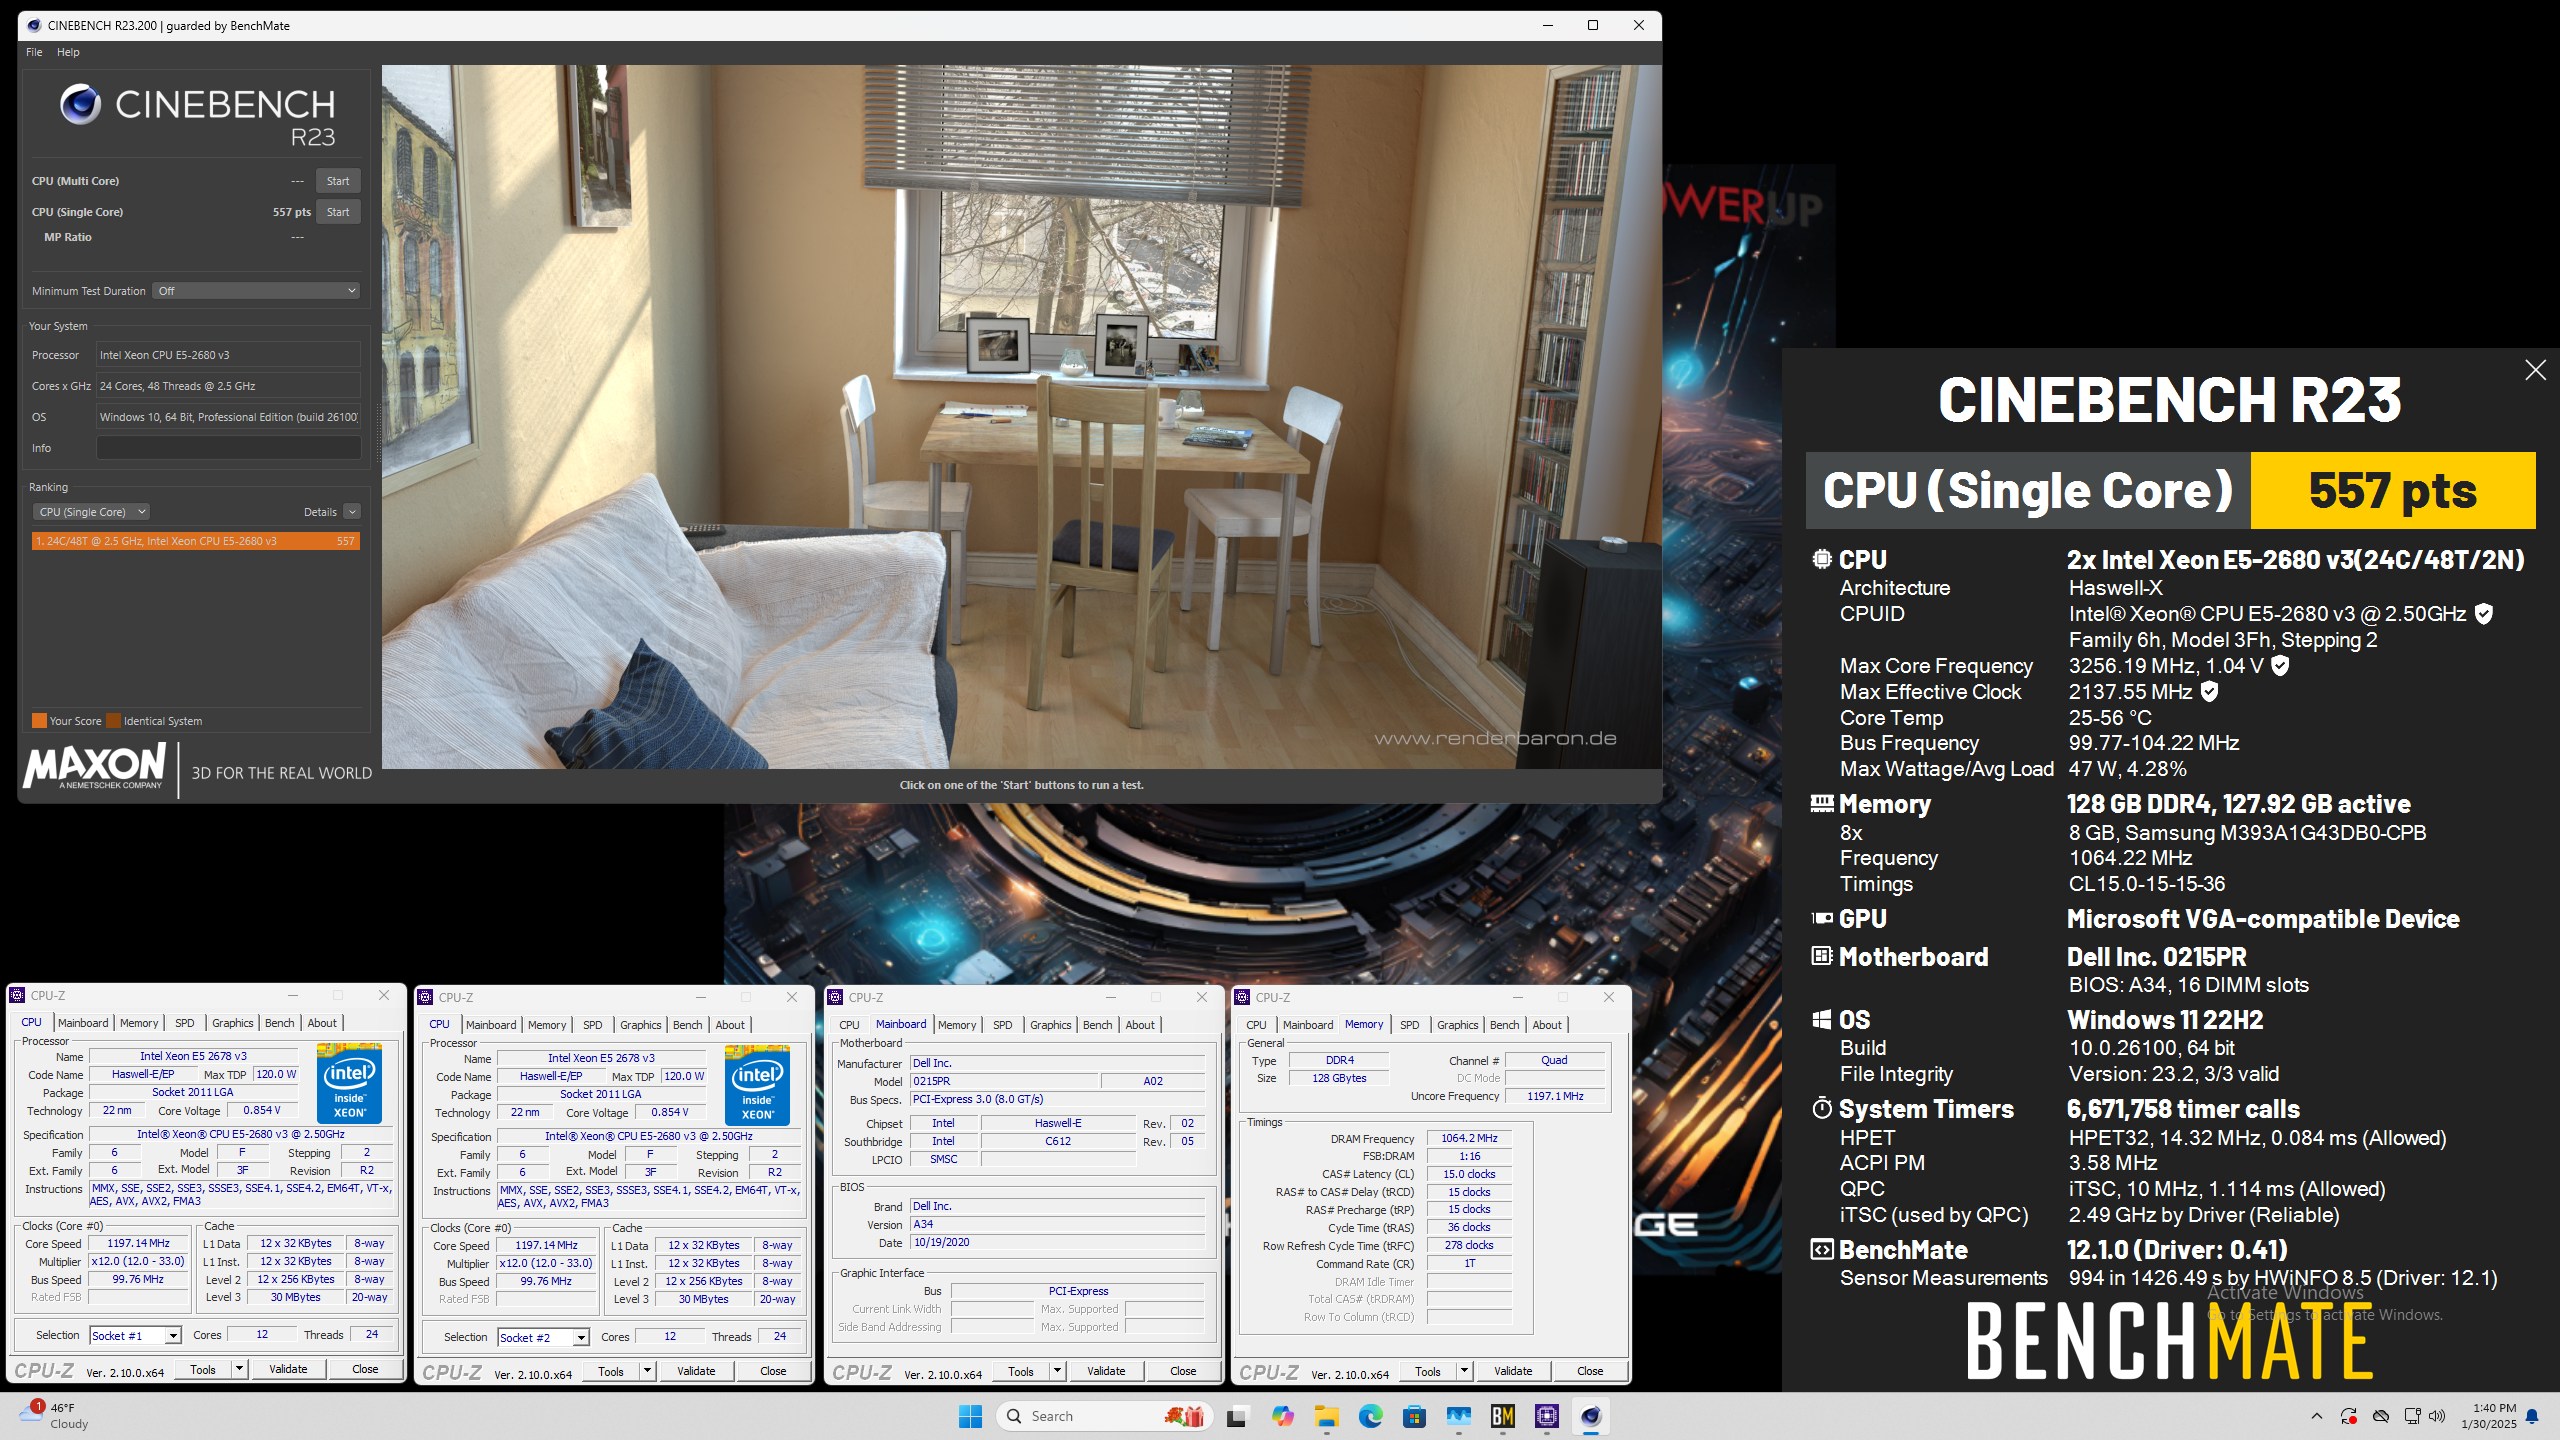The image size is (2560, 1440).
Task: Start the CPU (Multi Core) test
Action: click(338, 181)
